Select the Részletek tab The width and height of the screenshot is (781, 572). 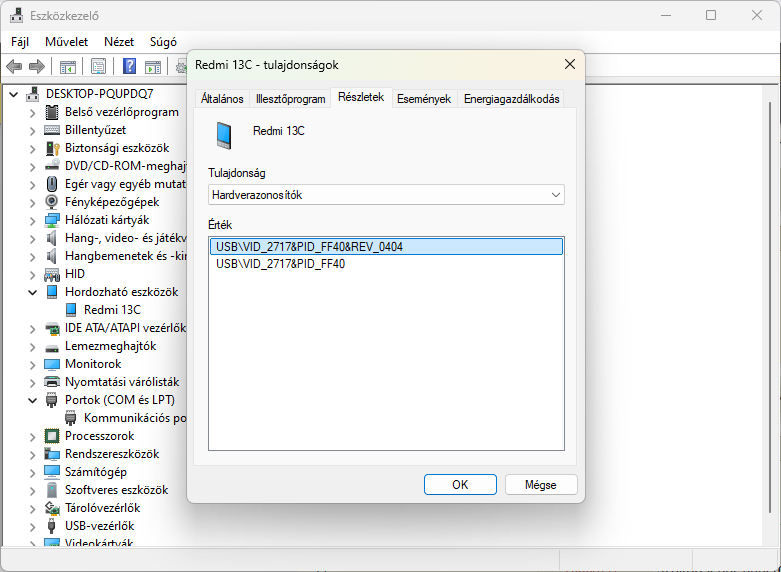pyautogui.click(x=361, y=97)
